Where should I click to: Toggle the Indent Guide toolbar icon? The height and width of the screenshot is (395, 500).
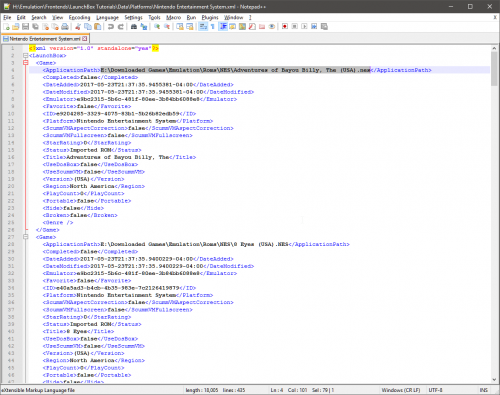(223, 27)
